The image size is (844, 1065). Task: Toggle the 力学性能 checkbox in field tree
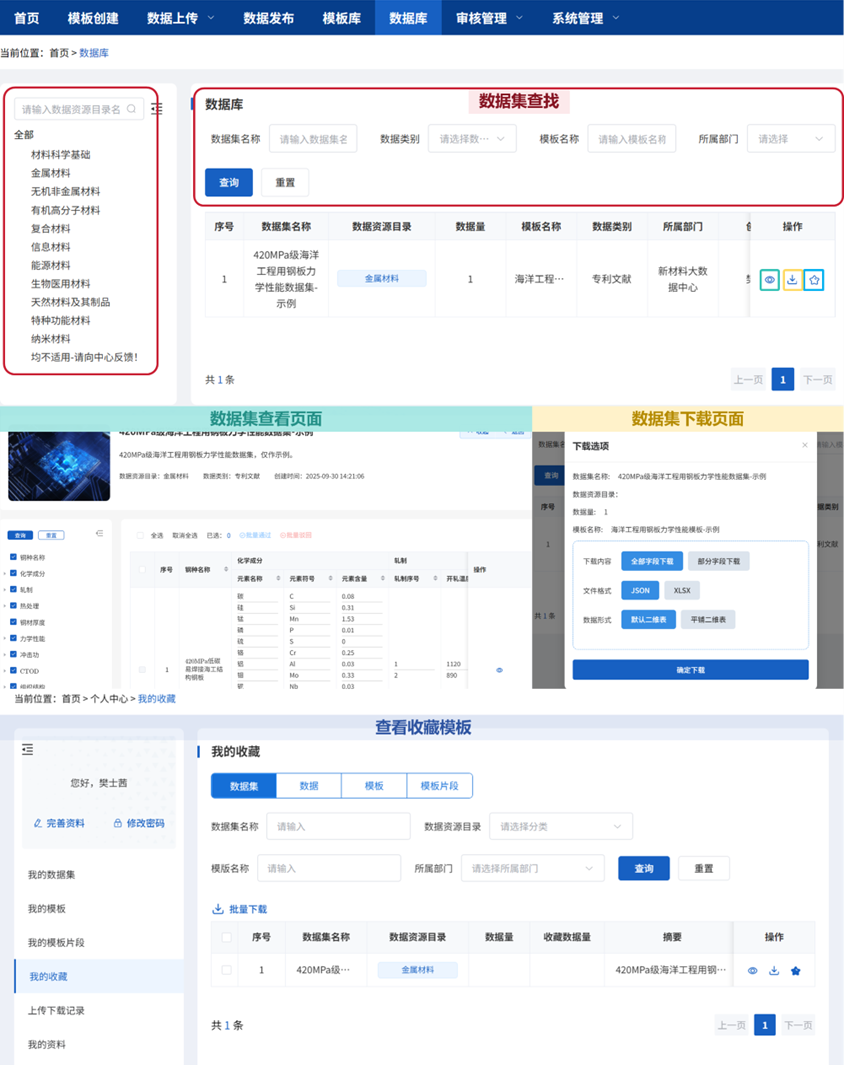click(13, 638)
